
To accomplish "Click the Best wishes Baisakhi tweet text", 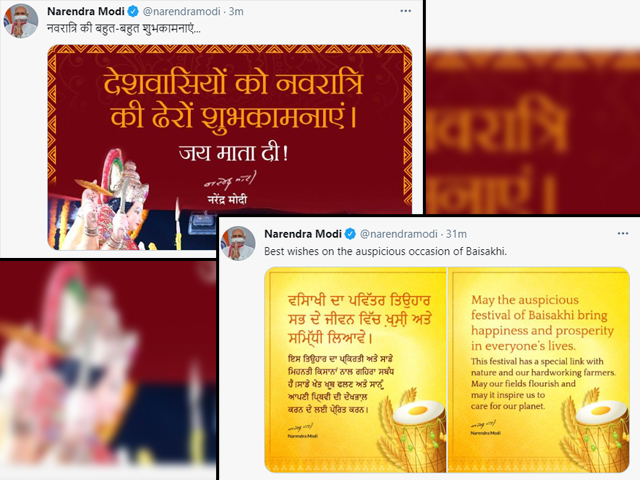I will click(x=385, y=251).
